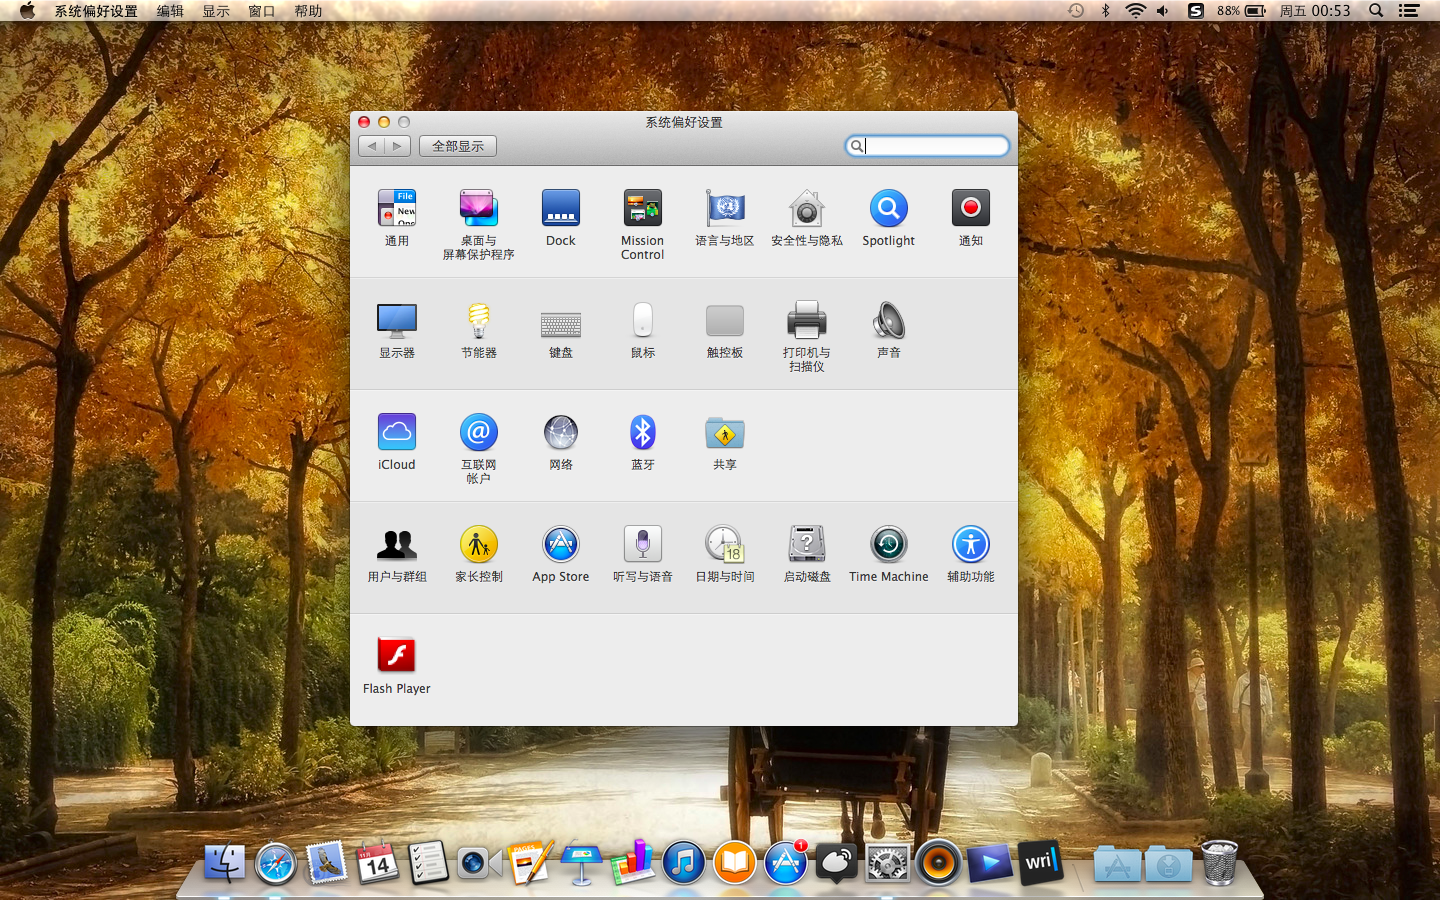
Task: Click the Bluetooth menu bar icon
Action: 1105,11
